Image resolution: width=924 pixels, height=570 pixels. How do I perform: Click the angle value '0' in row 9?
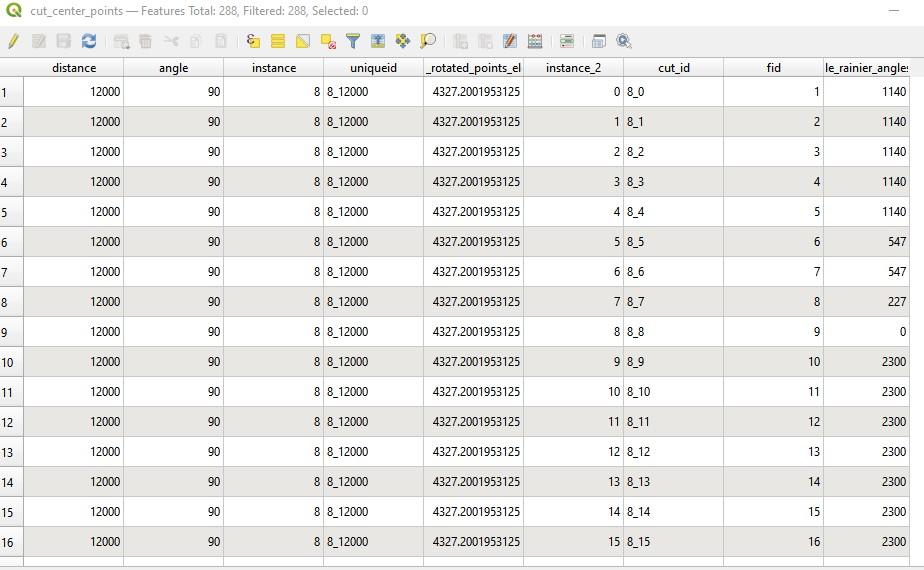(x=903, y=332)
